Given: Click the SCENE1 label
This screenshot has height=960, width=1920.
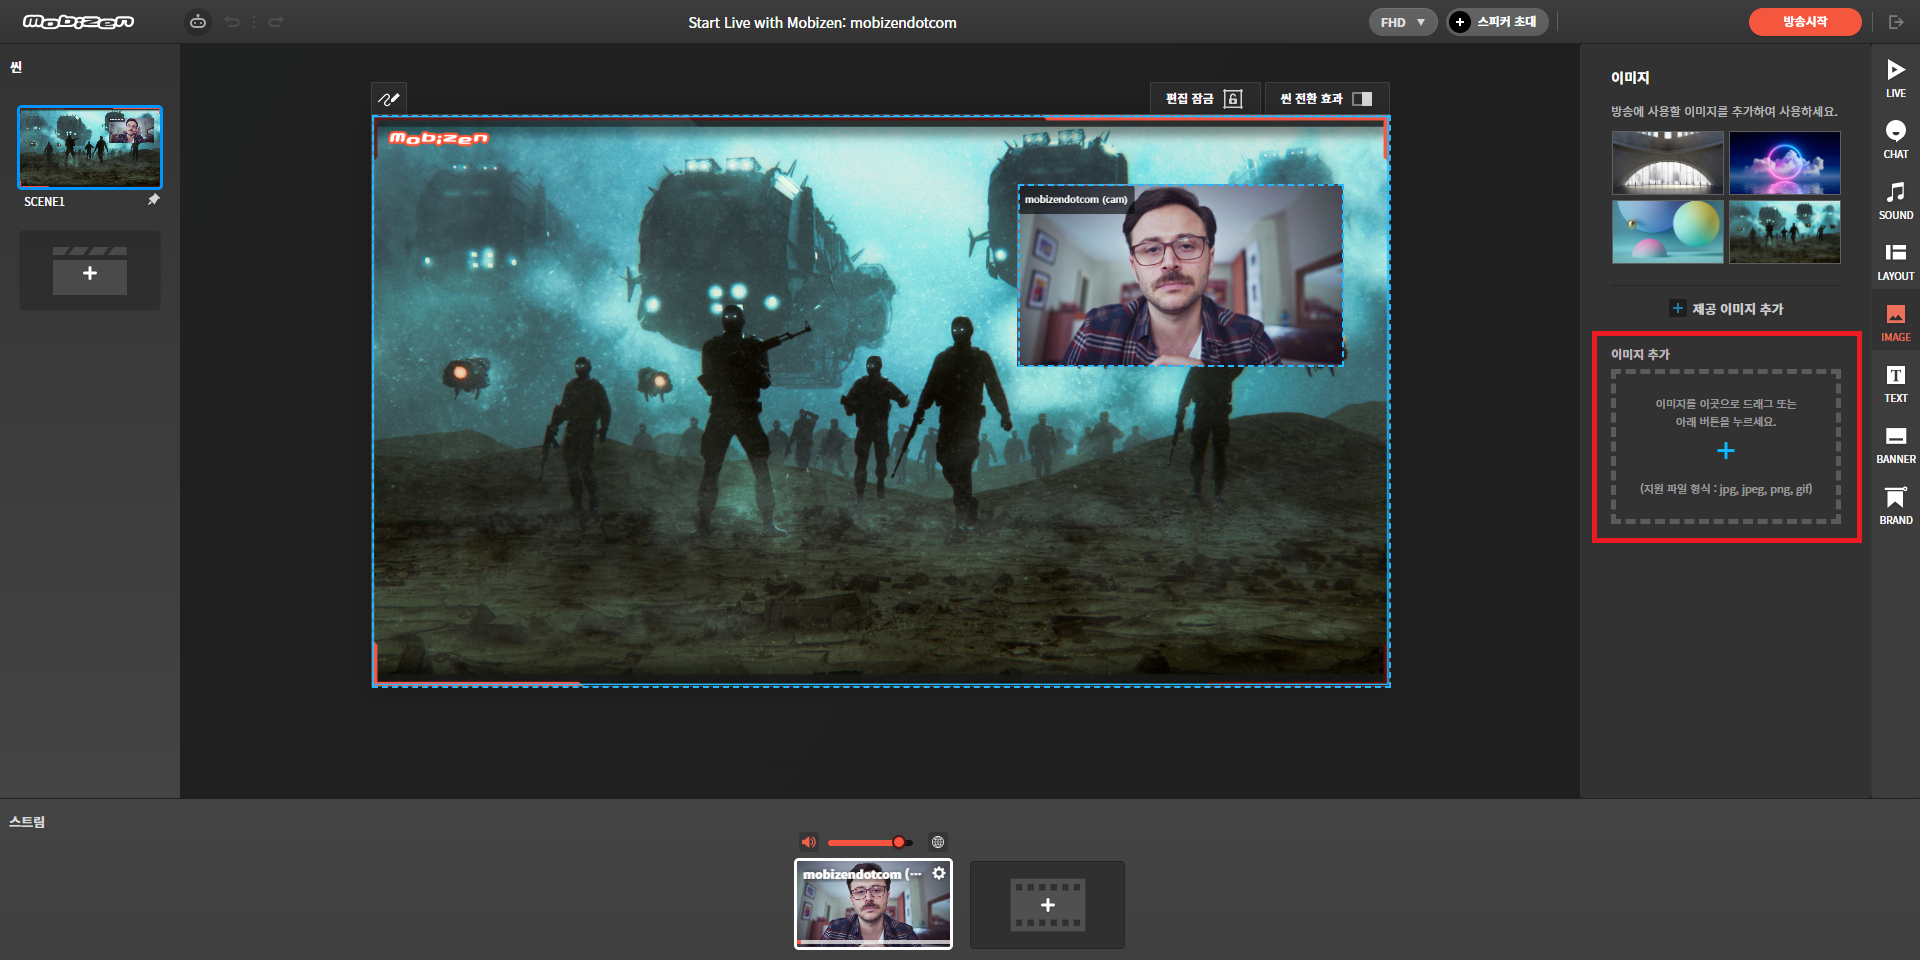Looking at the screenshot, I should (44, 201).
